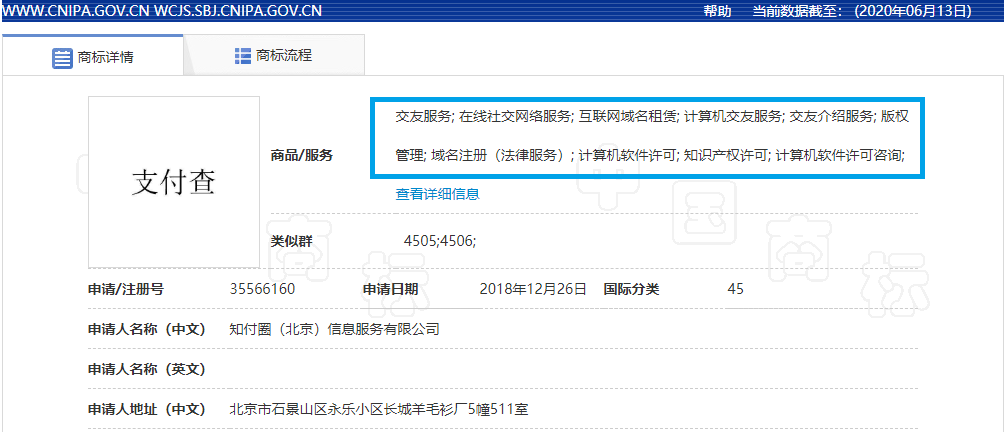Click the 支付查 trademark image
1006x432 pixels.
tap(174, 182)
